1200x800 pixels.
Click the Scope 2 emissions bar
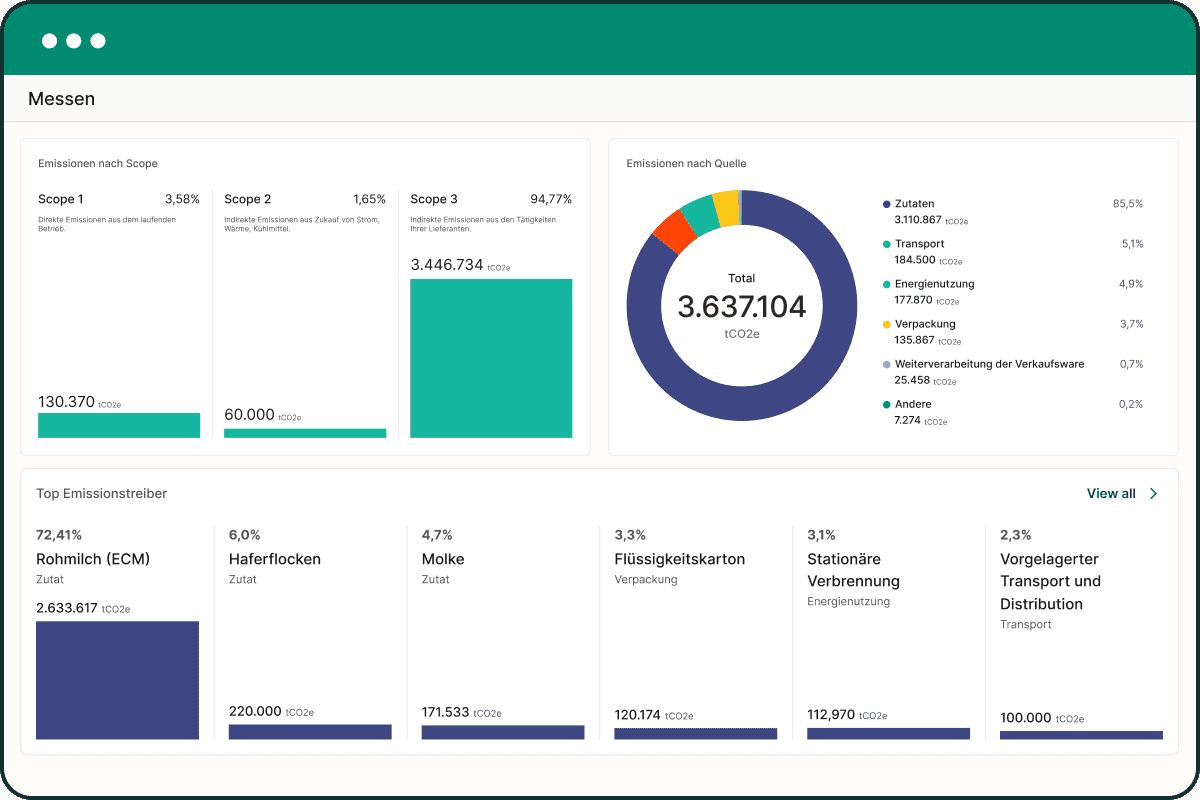click(305, 433)
